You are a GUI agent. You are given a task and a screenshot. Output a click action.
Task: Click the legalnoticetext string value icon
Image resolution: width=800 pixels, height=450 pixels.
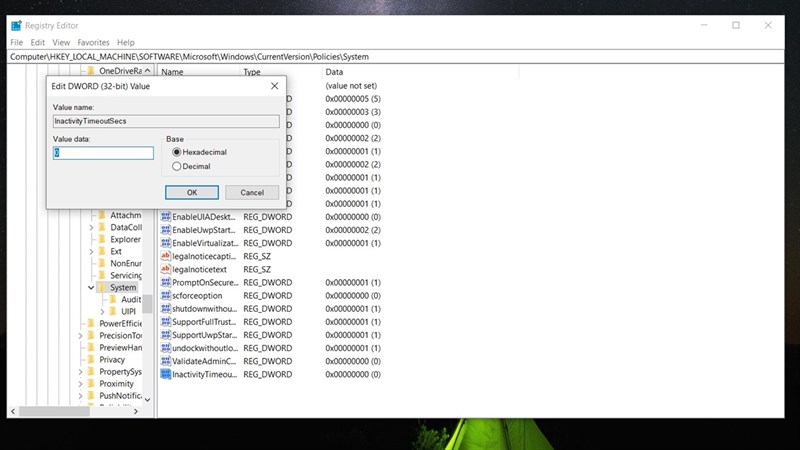coord(165,269)
